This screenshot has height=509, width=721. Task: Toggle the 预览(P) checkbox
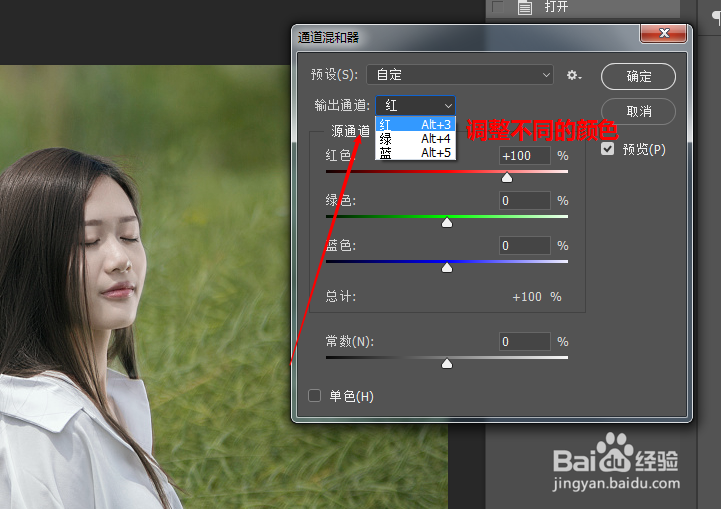tap(607, 149)
